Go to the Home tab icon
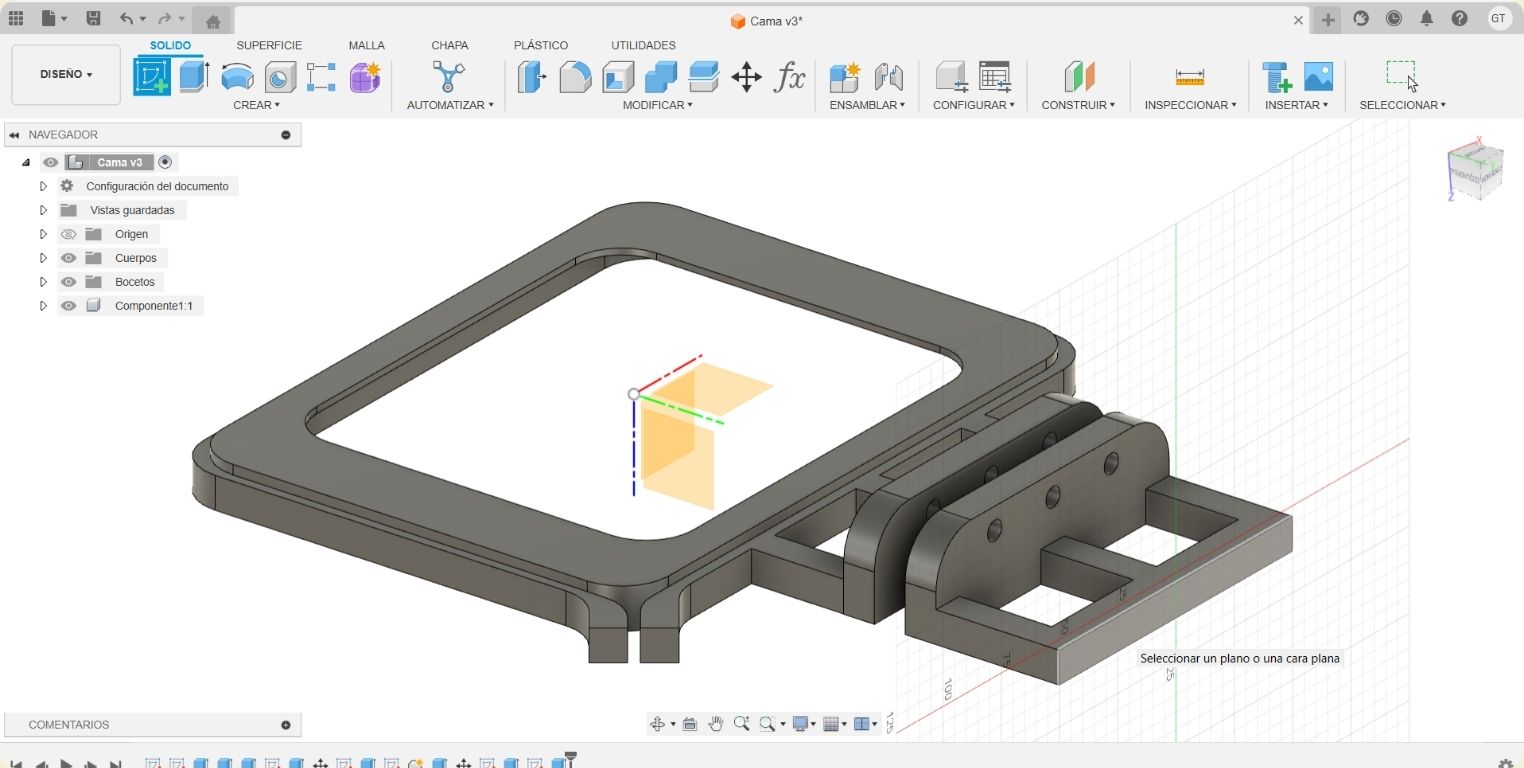Image resolution: width=1524 pixels, height=768 pixels. click(x=212, y=21)
